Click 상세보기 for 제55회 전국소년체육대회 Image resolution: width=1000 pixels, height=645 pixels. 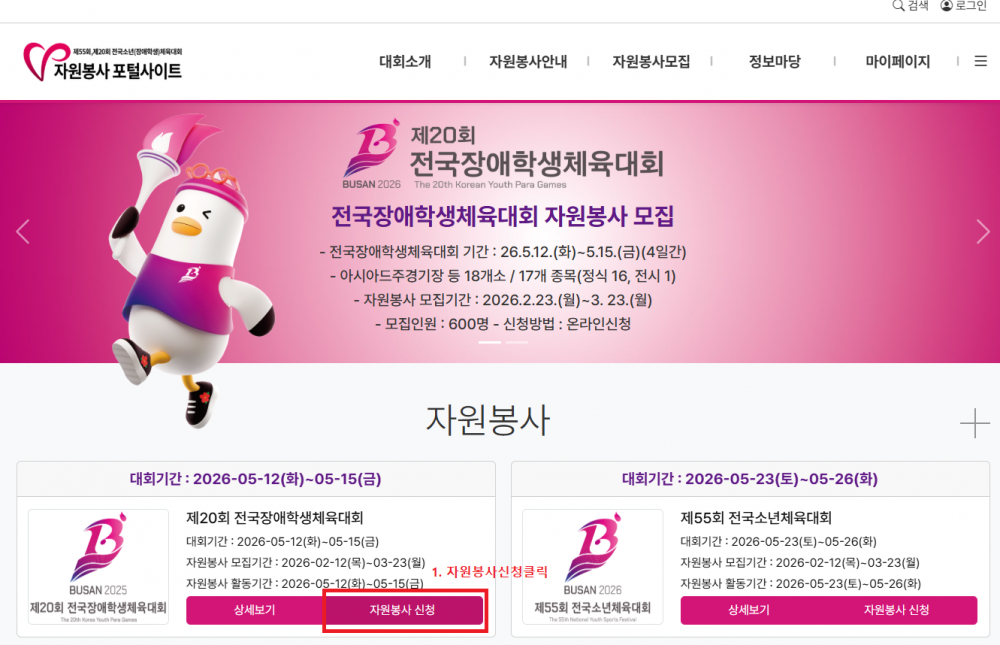point(749,610)
